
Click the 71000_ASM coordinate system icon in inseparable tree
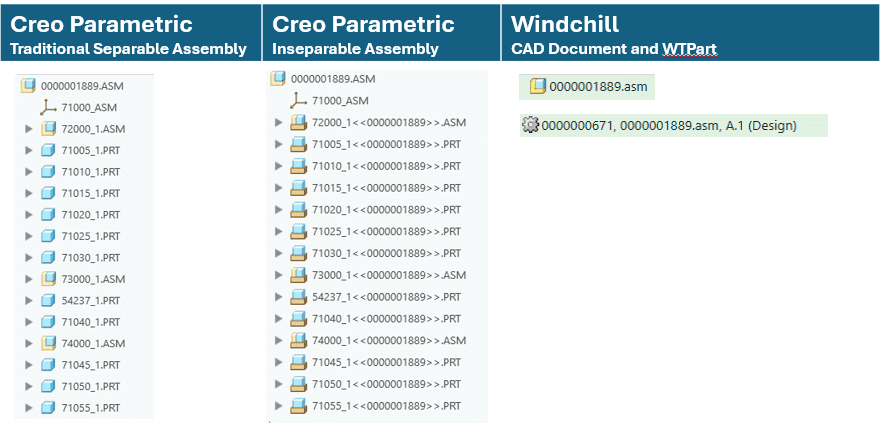[x=298, y=101]
